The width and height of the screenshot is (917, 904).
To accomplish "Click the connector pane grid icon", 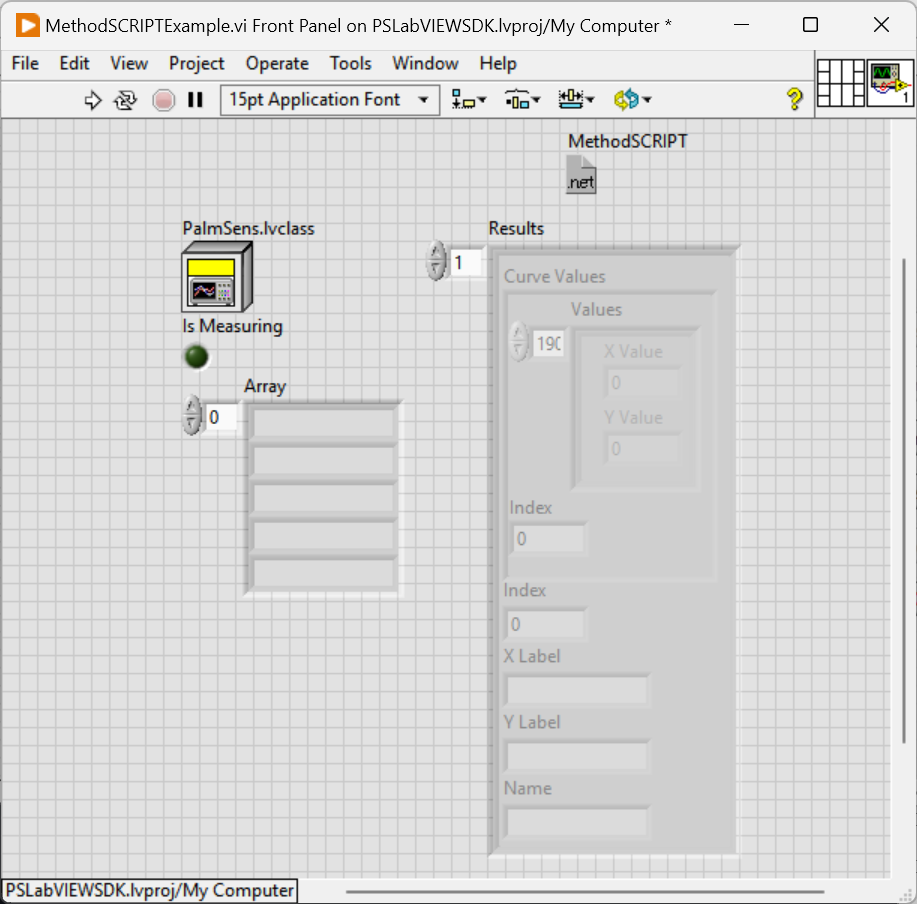I will [x=840, y=83].
